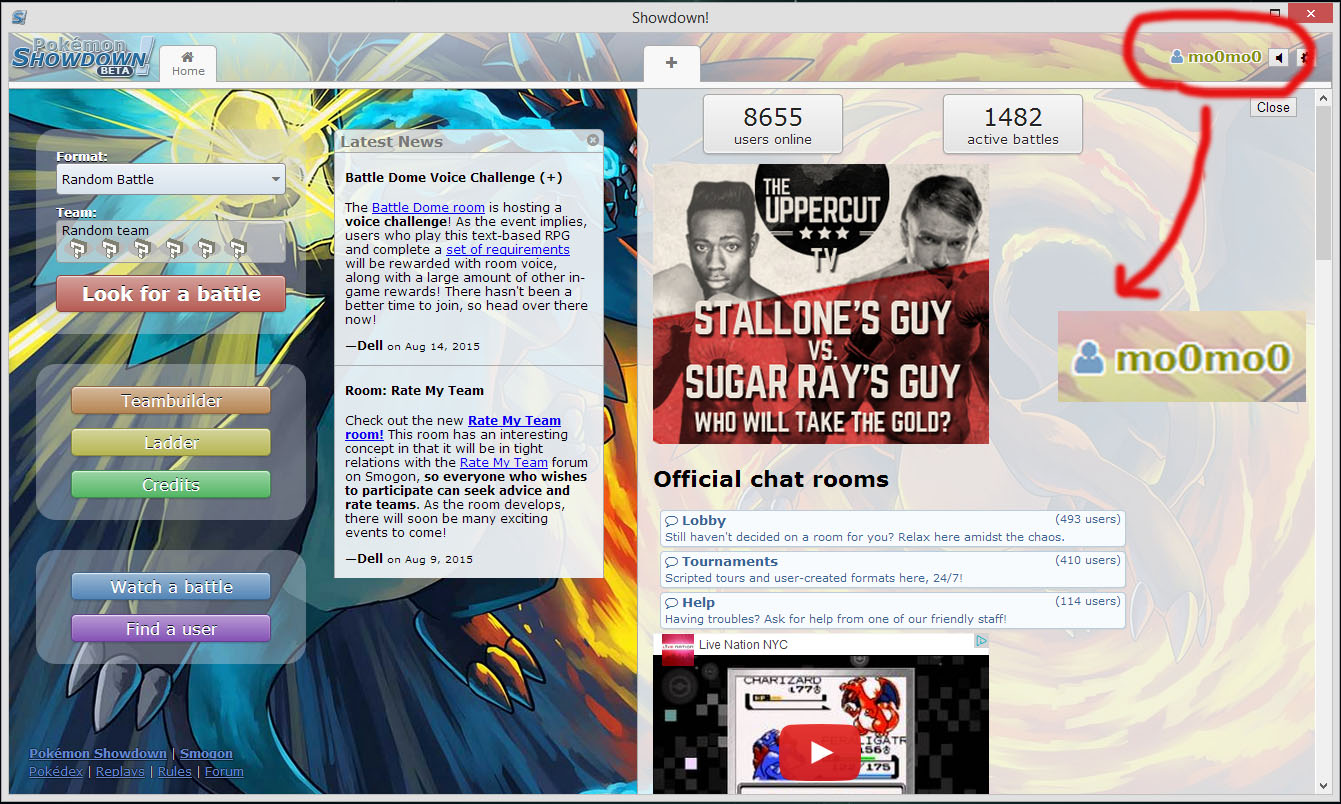Expand the Random Battle format dropdown

point(171,179)
